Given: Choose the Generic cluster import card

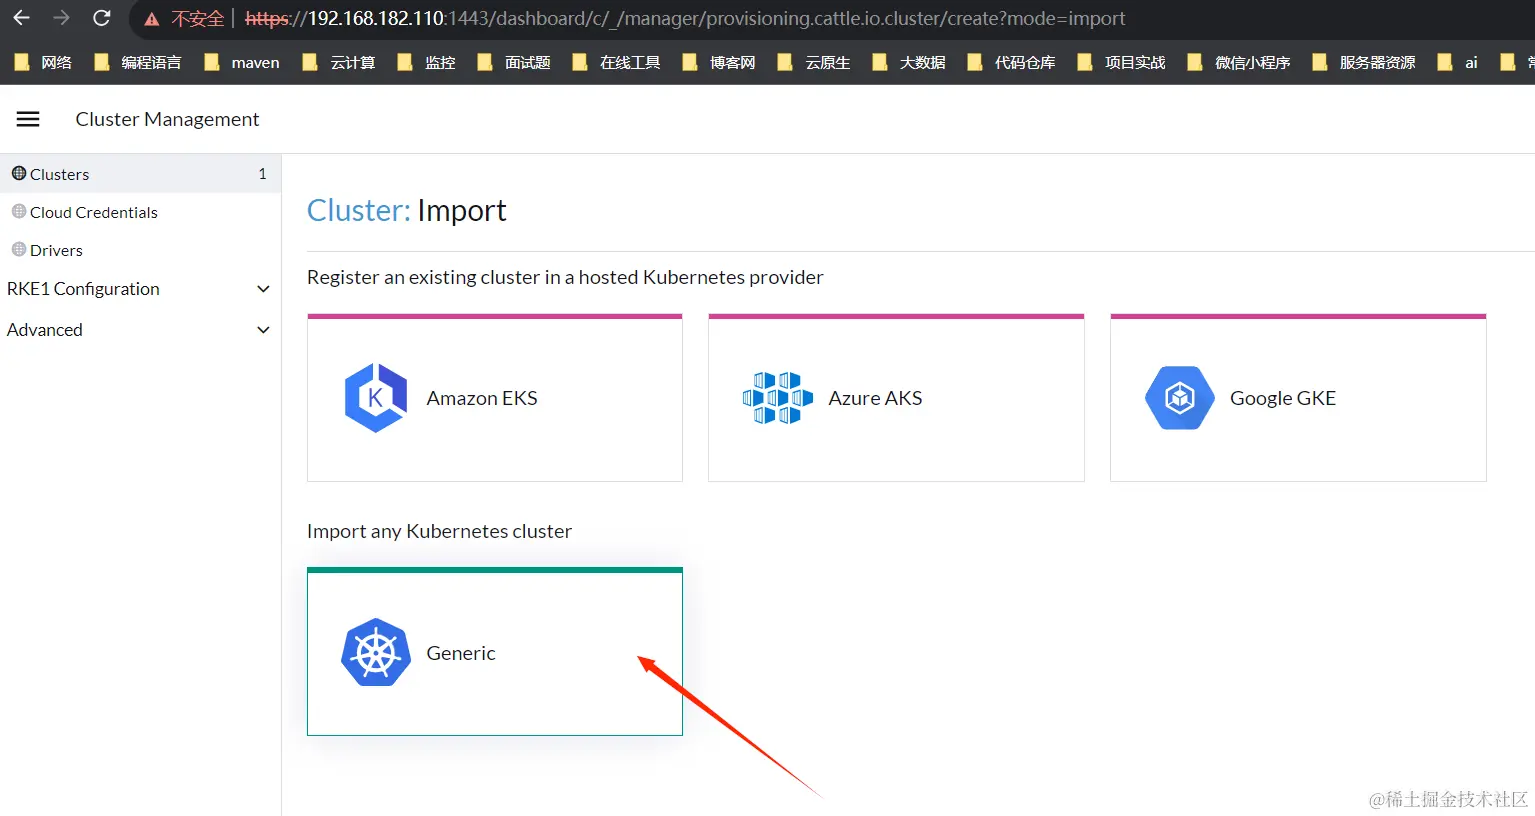Looking at the screenshot, I should (x=495, y=652).
